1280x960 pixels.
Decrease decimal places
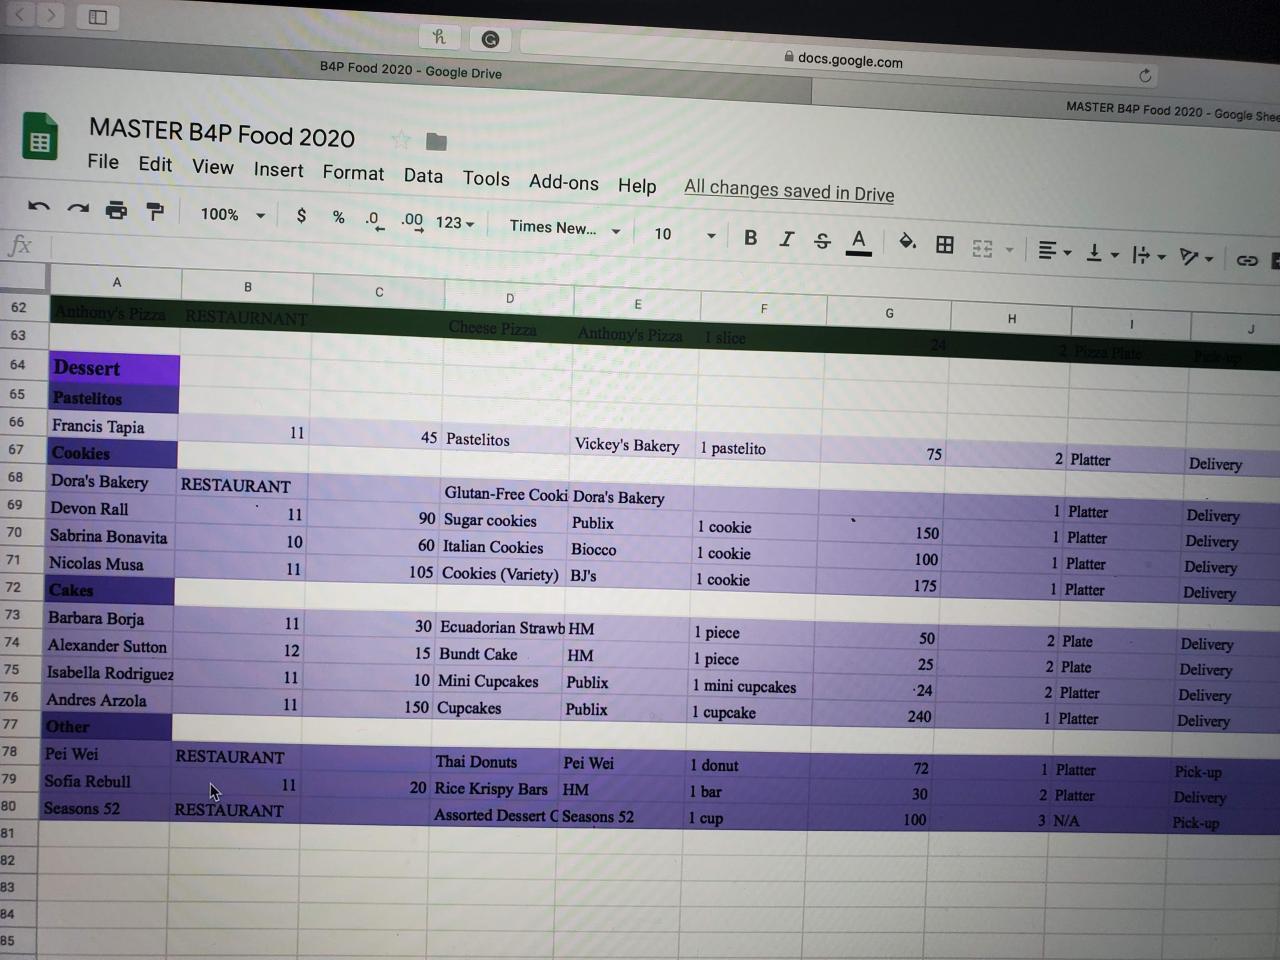tap(374, 220)
